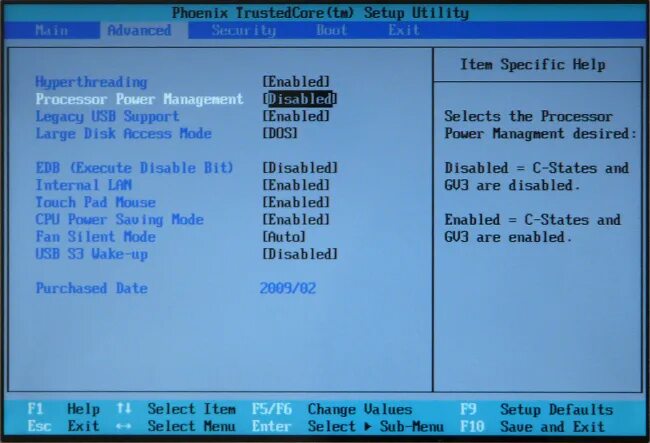Change the DOS disk access value
Viewport: 650px width, 443px height.
point(280,133)
